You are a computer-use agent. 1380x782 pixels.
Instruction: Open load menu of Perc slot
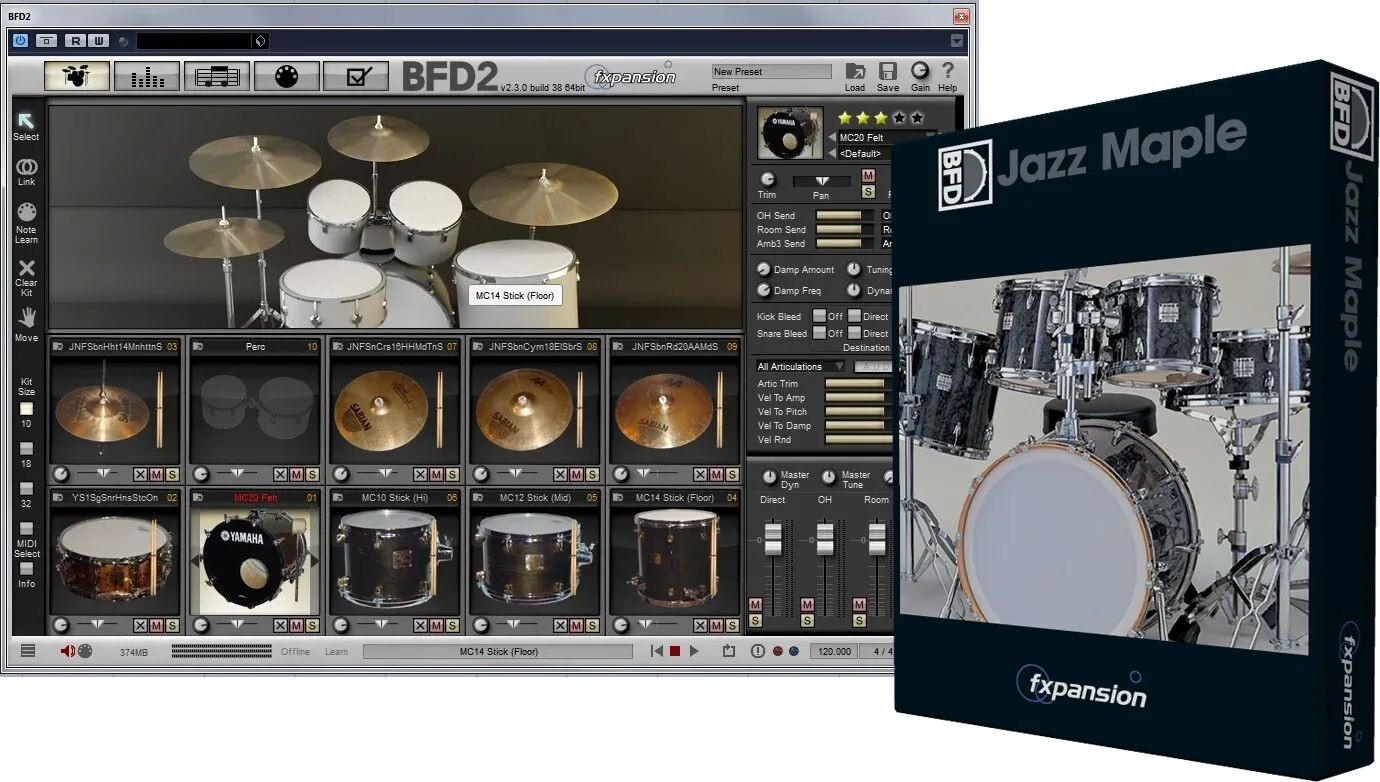[198, 347]
